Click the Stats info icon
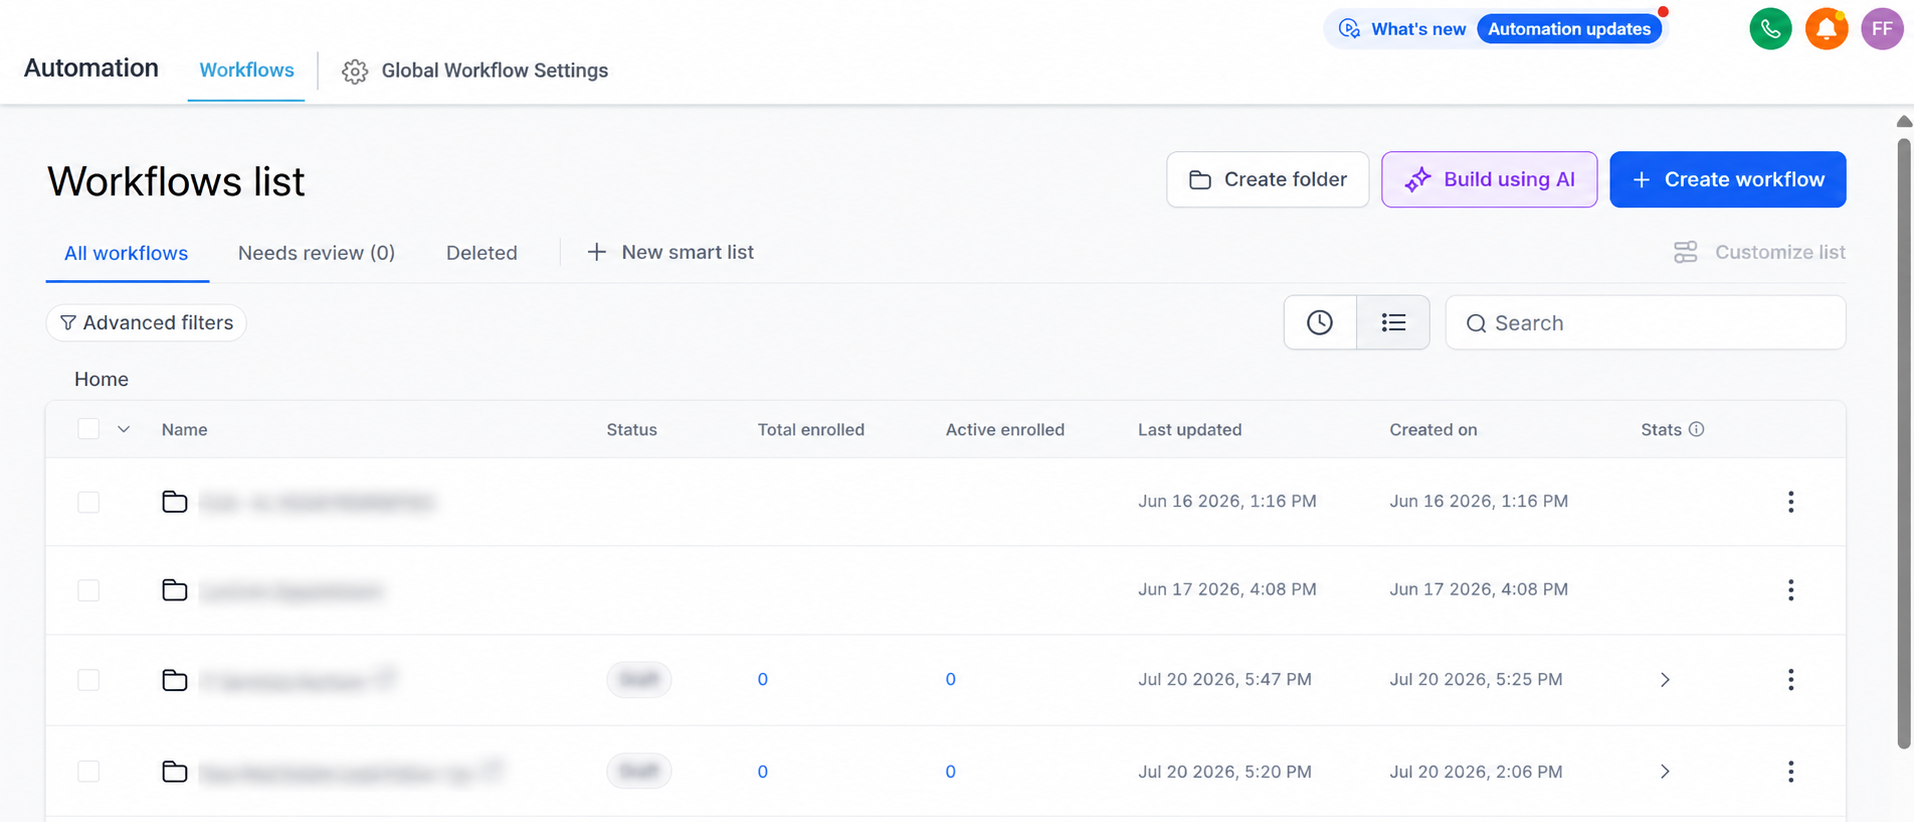This screenshot has width=1914, height=822. [1696, 429]
